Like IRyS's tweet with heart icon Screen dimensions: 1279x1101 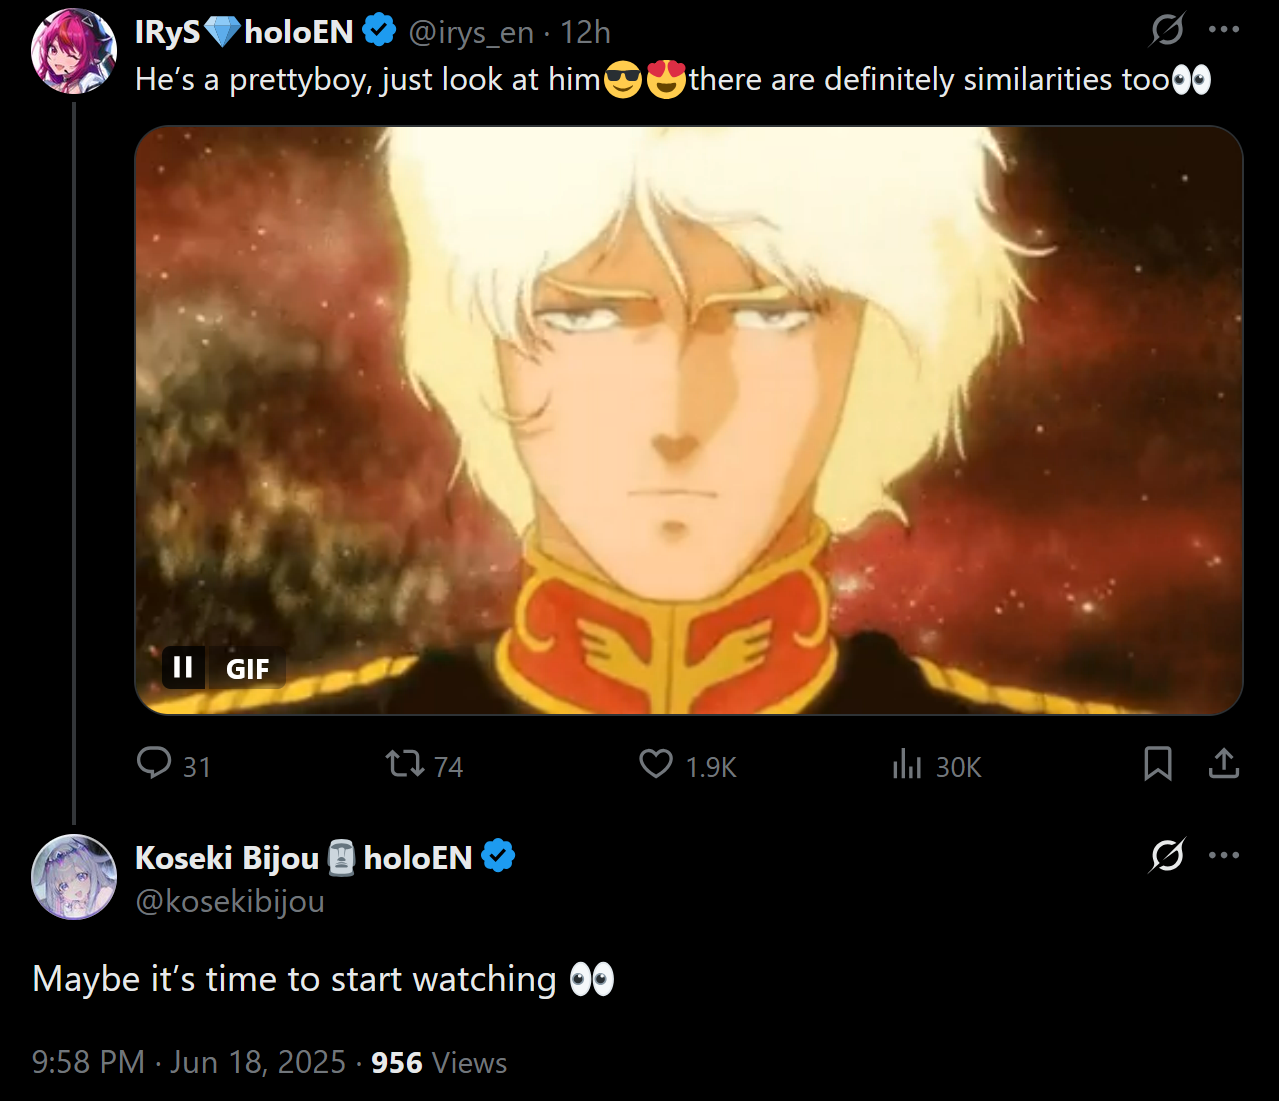point(656,765)
